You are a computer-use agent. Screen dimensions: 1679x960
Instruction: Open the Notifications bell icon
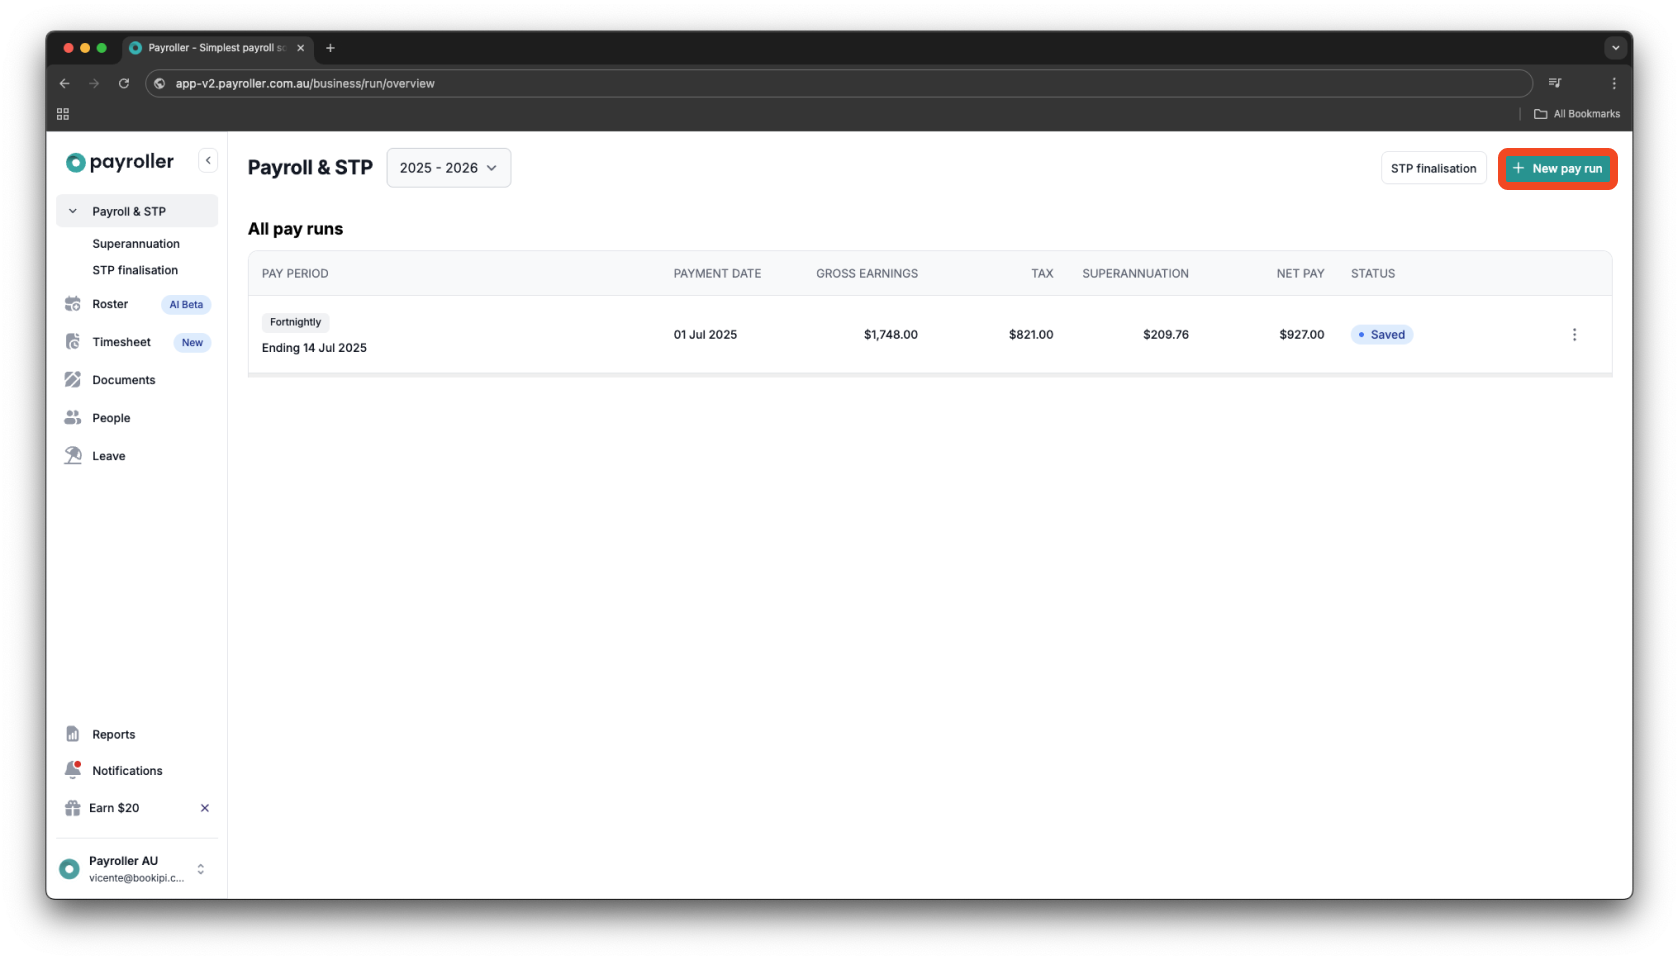pos(73,769)
